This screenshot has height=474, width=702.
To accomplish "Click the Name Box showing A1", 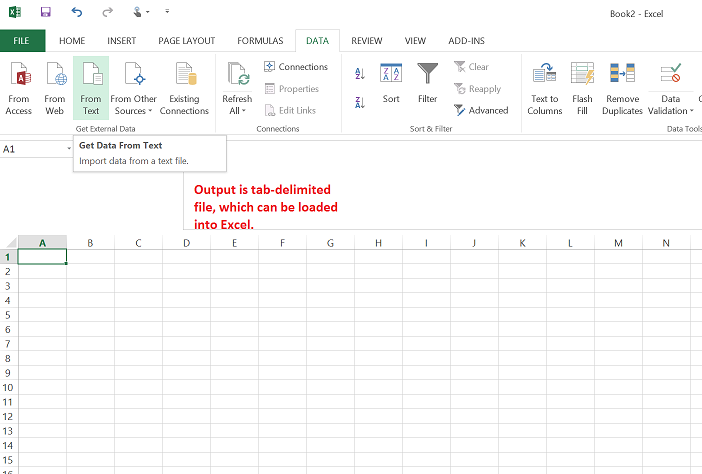I will tap(32, 149).
